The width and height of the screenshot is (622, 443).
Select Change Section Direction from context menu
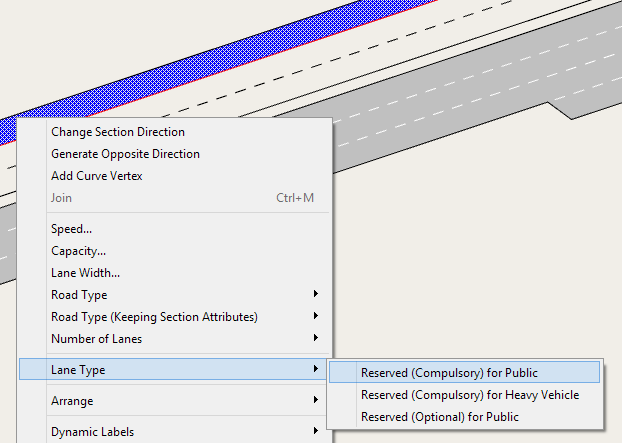click(x=117, y=132)
